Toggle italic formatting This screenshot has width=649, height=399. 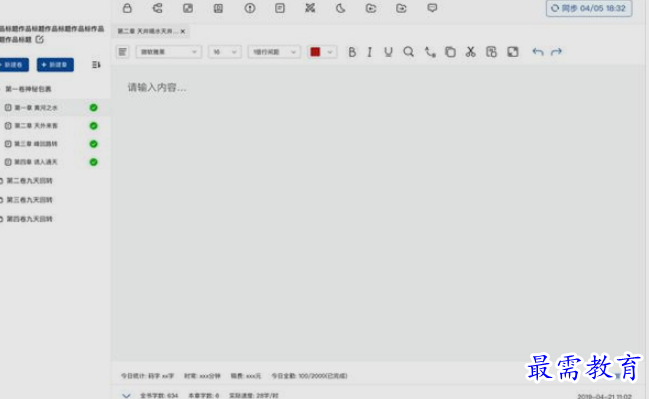click(370, 52)
